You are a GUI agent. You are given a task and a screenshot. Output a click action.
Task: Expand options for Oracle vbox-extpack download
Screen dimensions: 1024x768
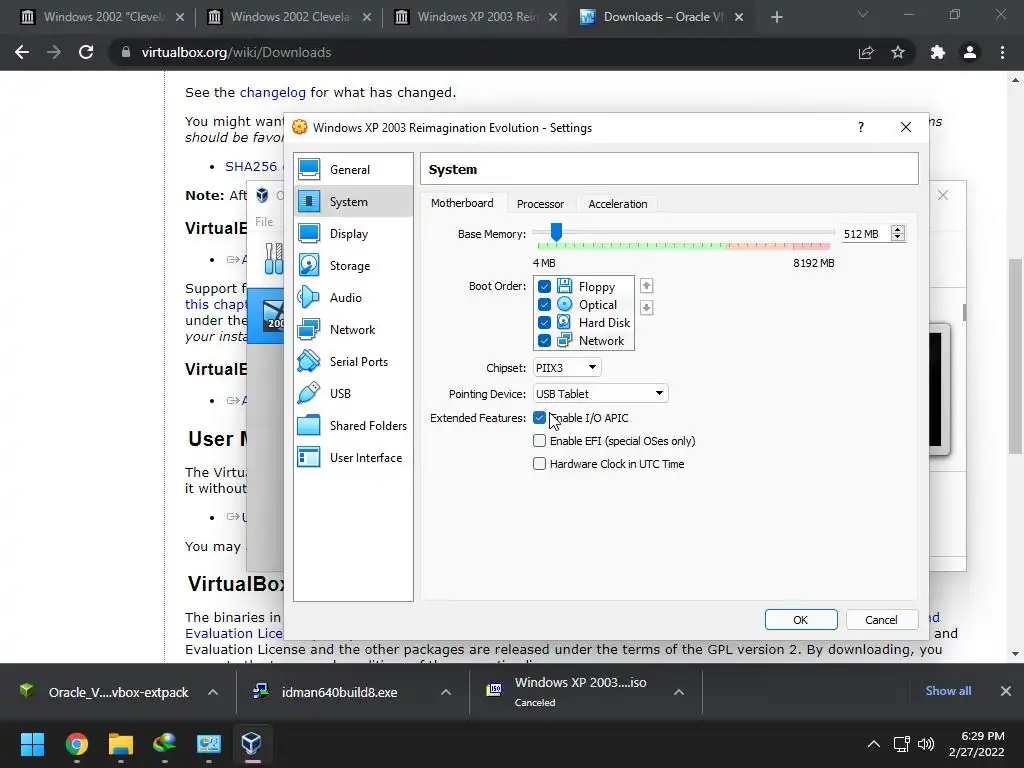pos(213,692)
